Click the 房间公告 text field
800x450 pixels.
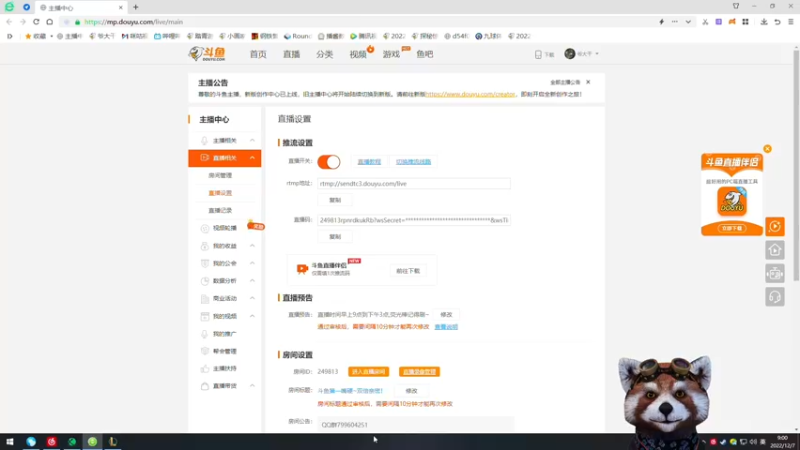(415, 424)
